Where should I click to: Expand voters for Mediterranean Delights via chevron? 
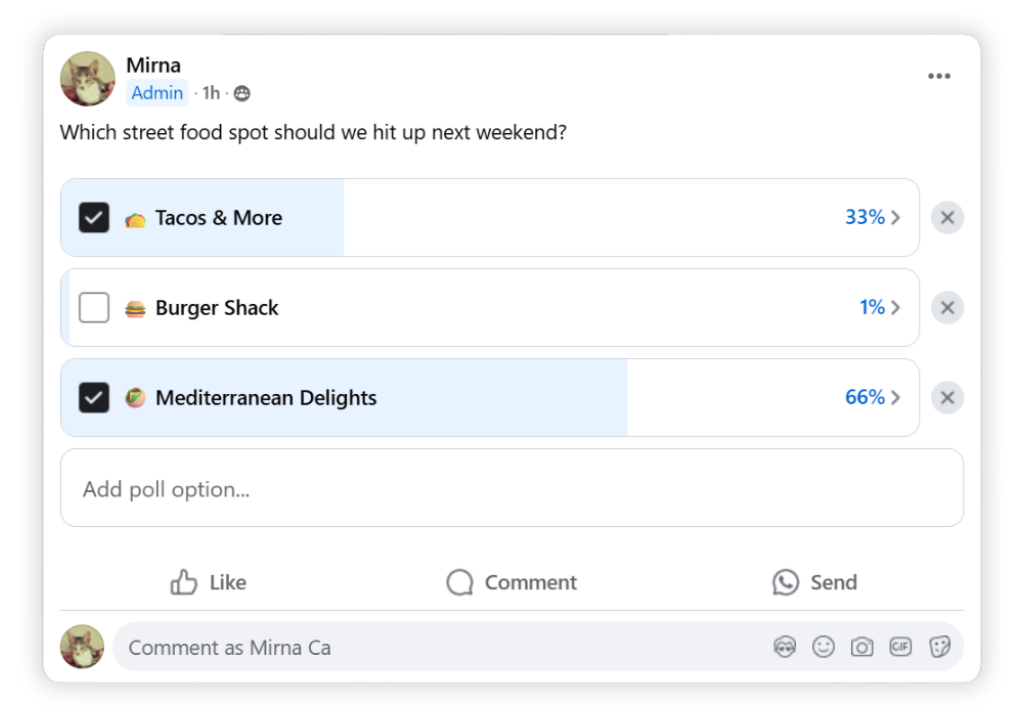coord(896,397)
